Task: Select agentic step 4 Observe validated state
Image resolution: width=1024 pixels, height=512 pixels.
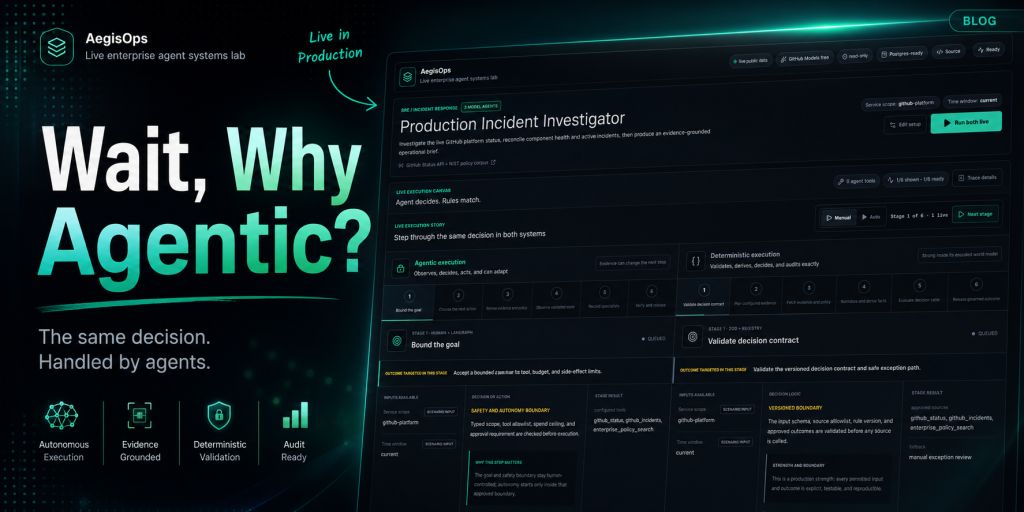Action: [x=556, y=298]
